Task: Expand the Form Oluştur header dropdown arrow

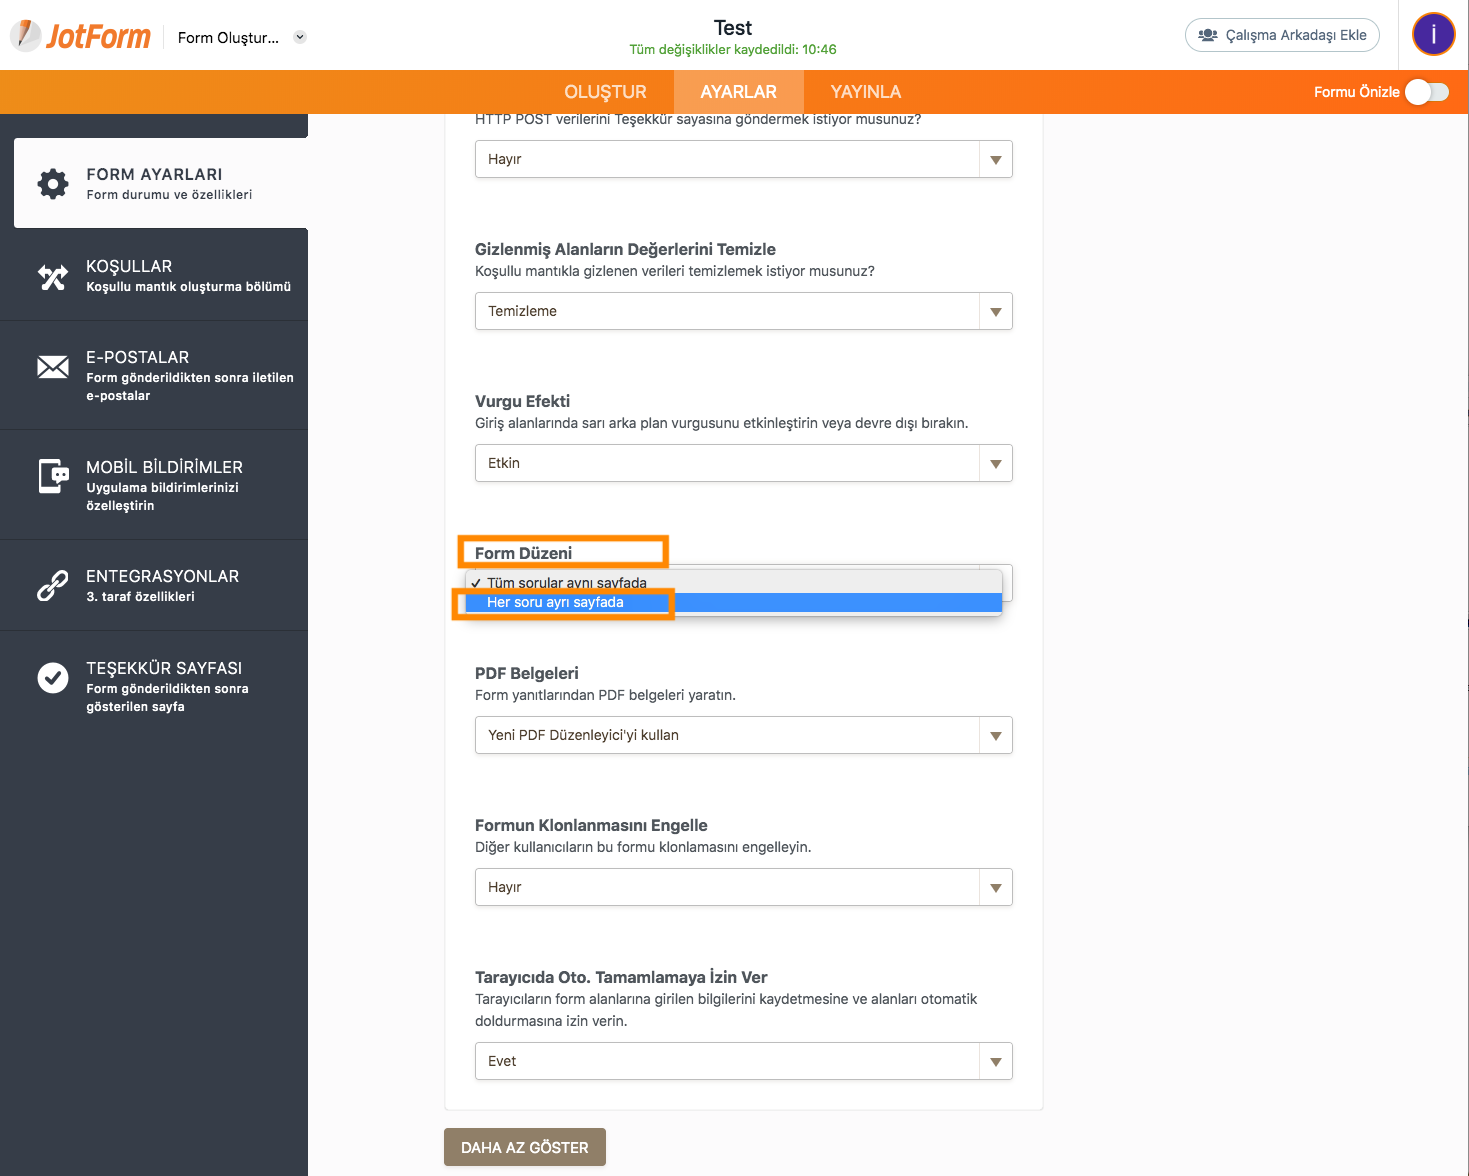Action: (x=300, y=38)
